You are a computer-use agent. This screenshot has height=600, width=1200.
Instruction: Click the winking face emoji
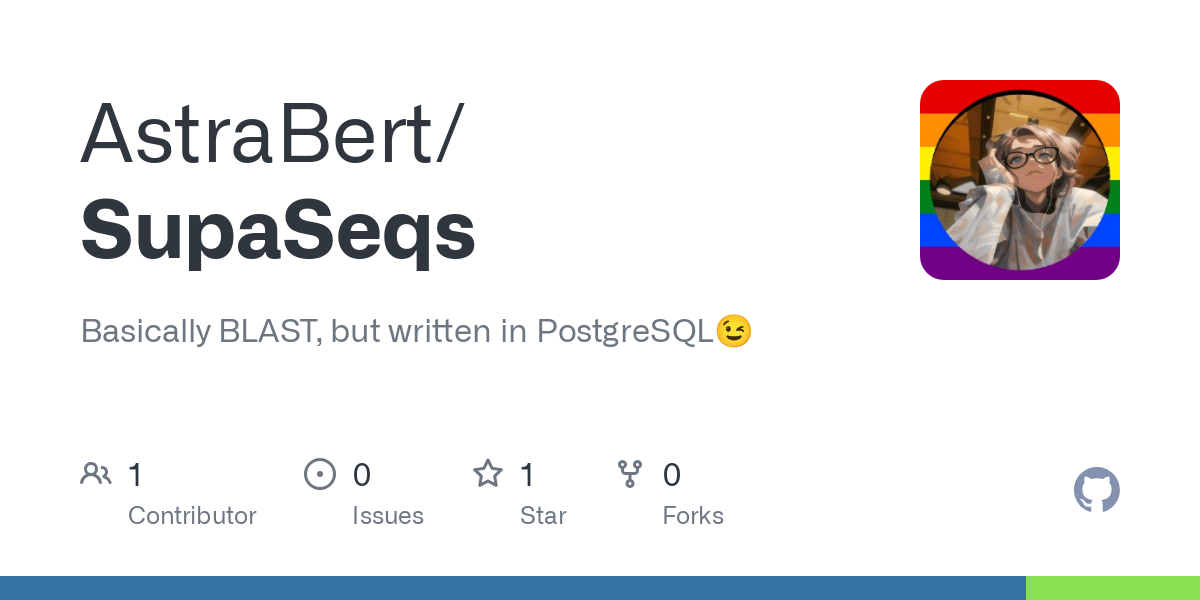point(734,331)
